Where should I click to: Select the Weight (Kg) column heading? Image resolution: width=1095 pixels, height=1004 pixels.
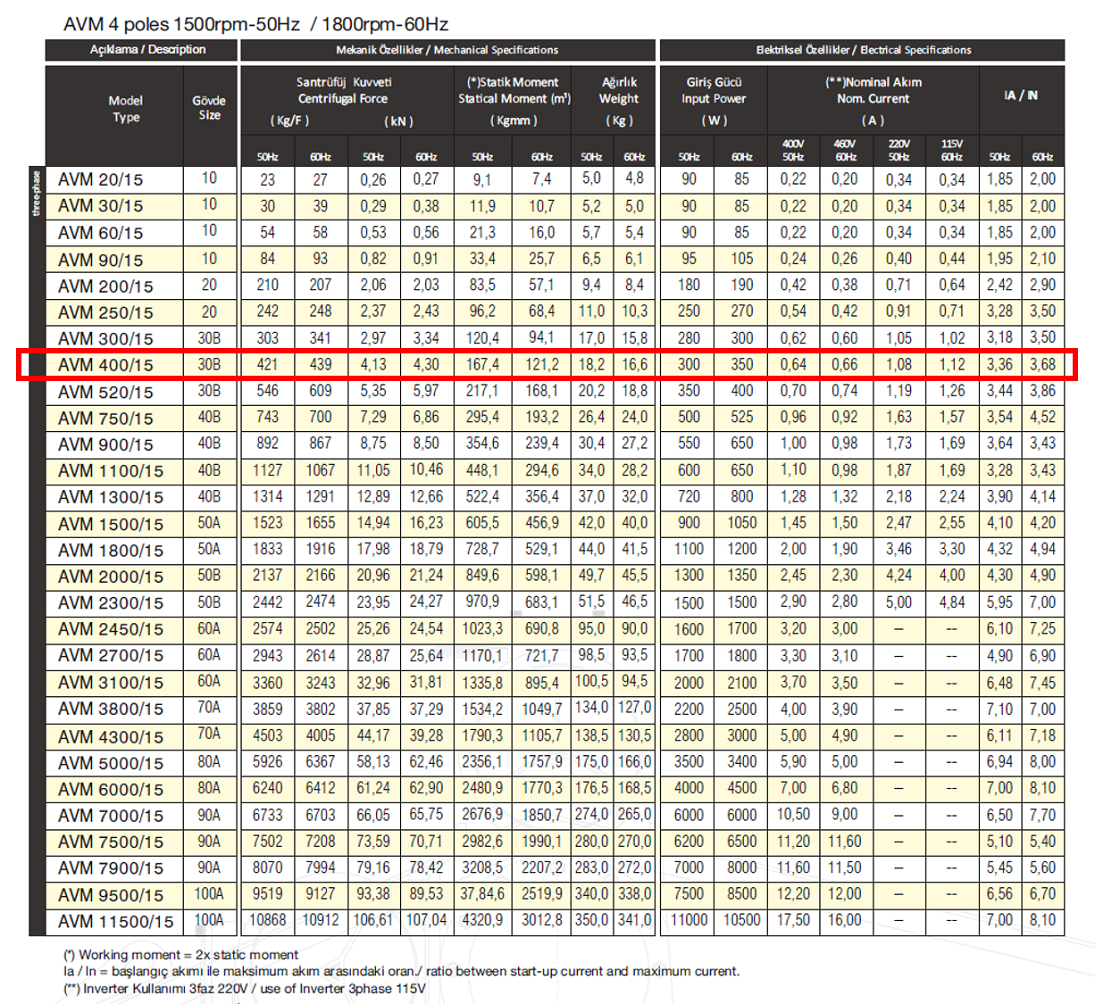[x=619, y=101]
